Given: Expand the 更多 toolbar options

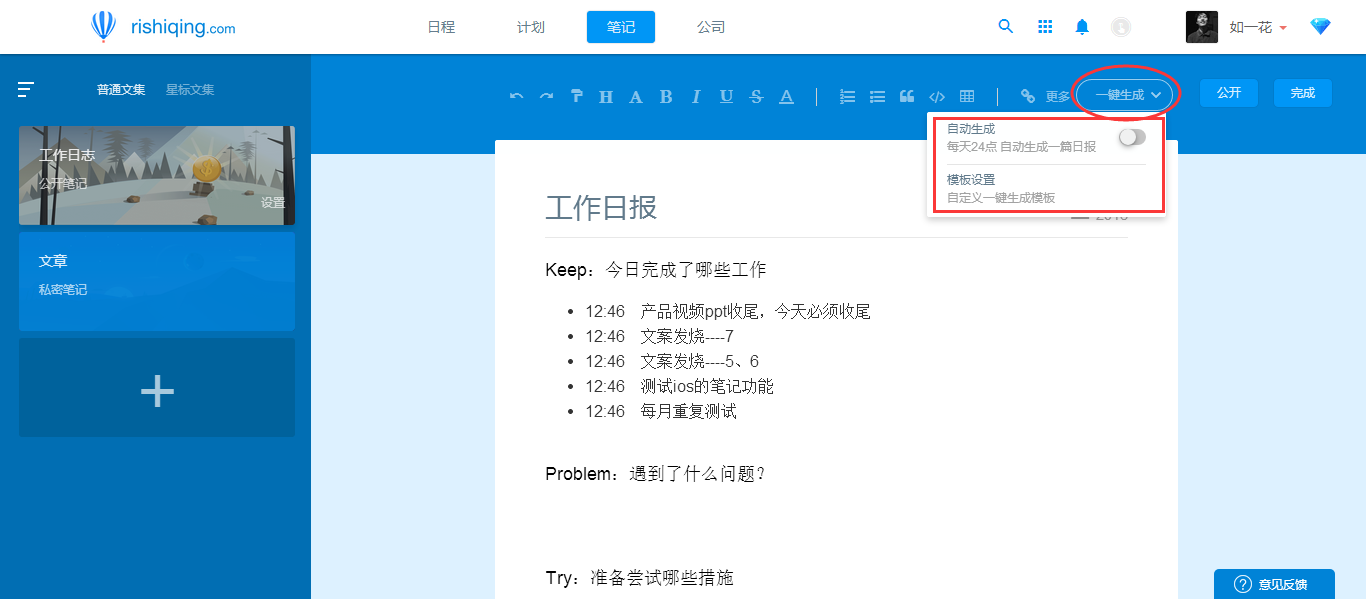Looking at the screenshot, I should pyautogui.click(x=1057, y=96).
